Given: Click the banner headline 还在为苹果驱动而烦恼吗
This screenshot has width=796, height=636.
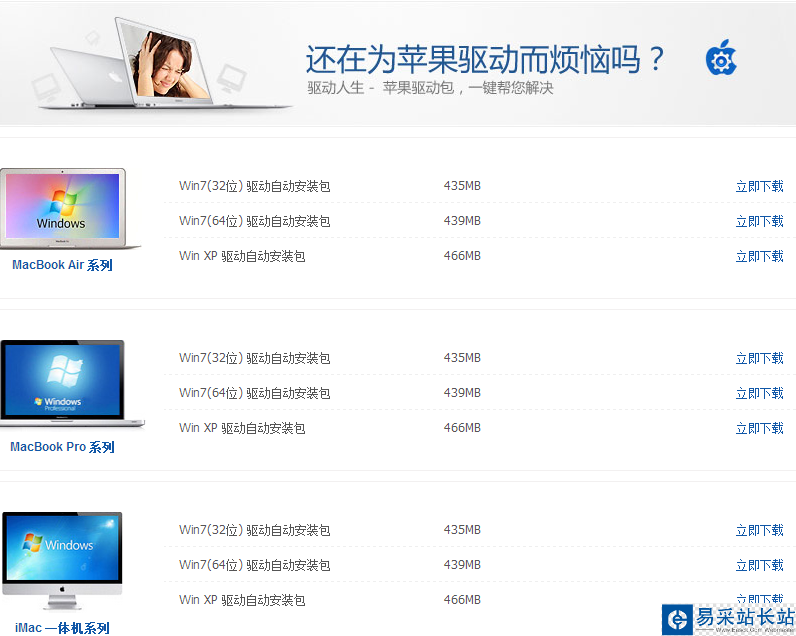Looking at the screenshot, I should [485, 59].
